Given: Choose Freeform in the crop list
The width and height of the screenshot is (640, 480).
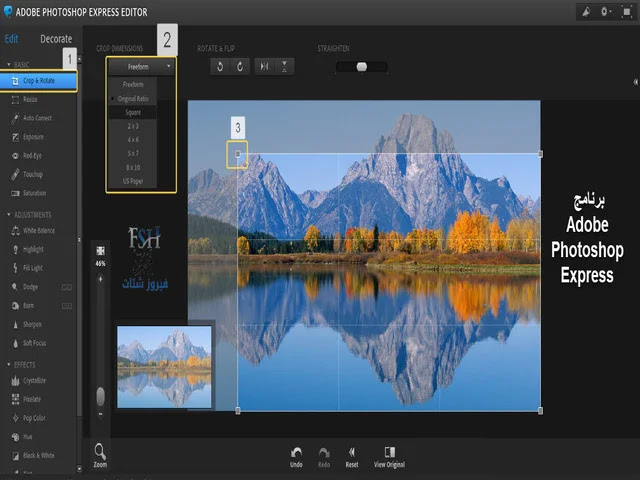Looking at the screenshot, I should pyautogui.click(x=133, y=84).
